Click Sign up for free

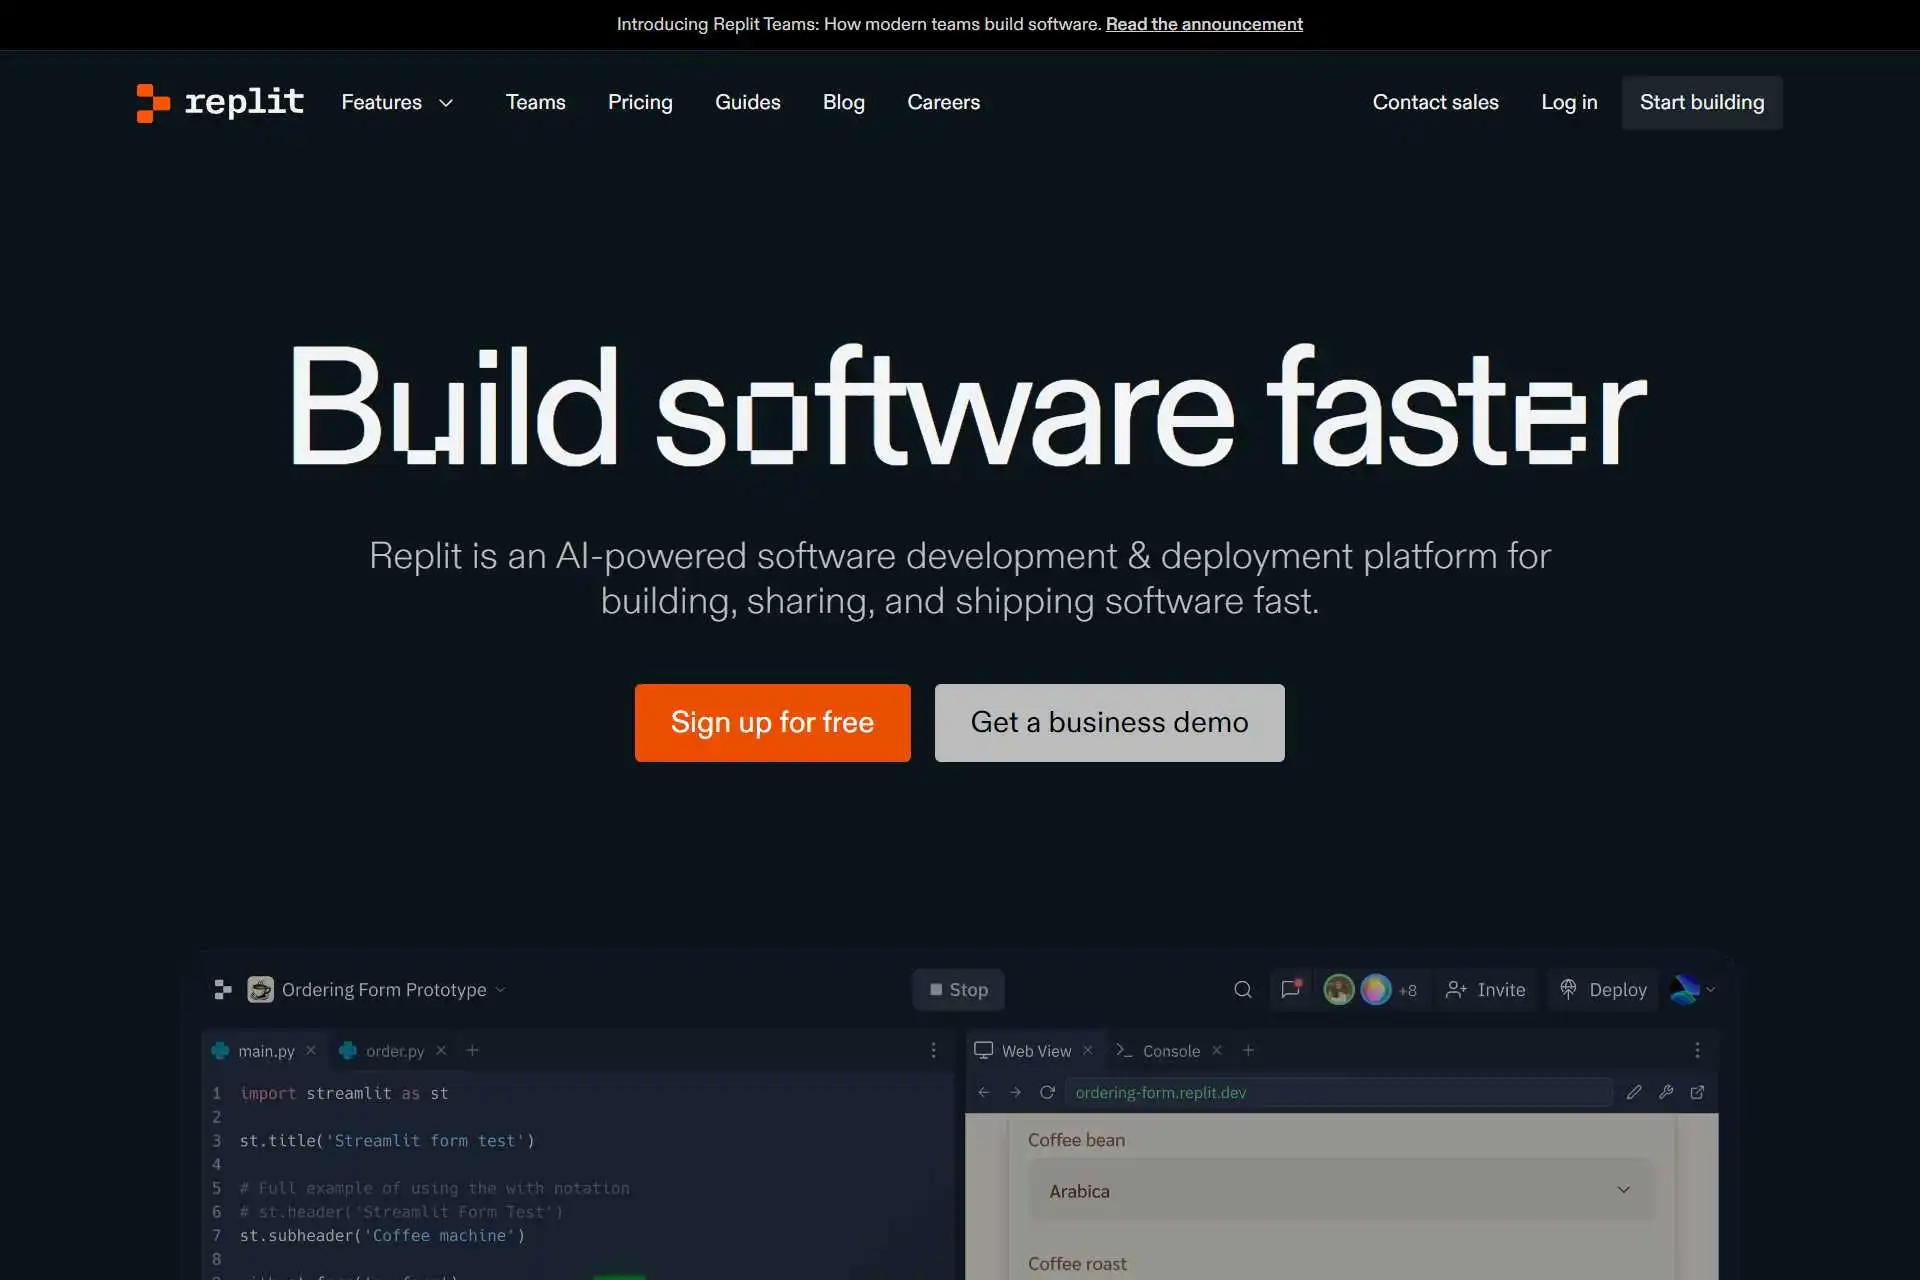772,722
